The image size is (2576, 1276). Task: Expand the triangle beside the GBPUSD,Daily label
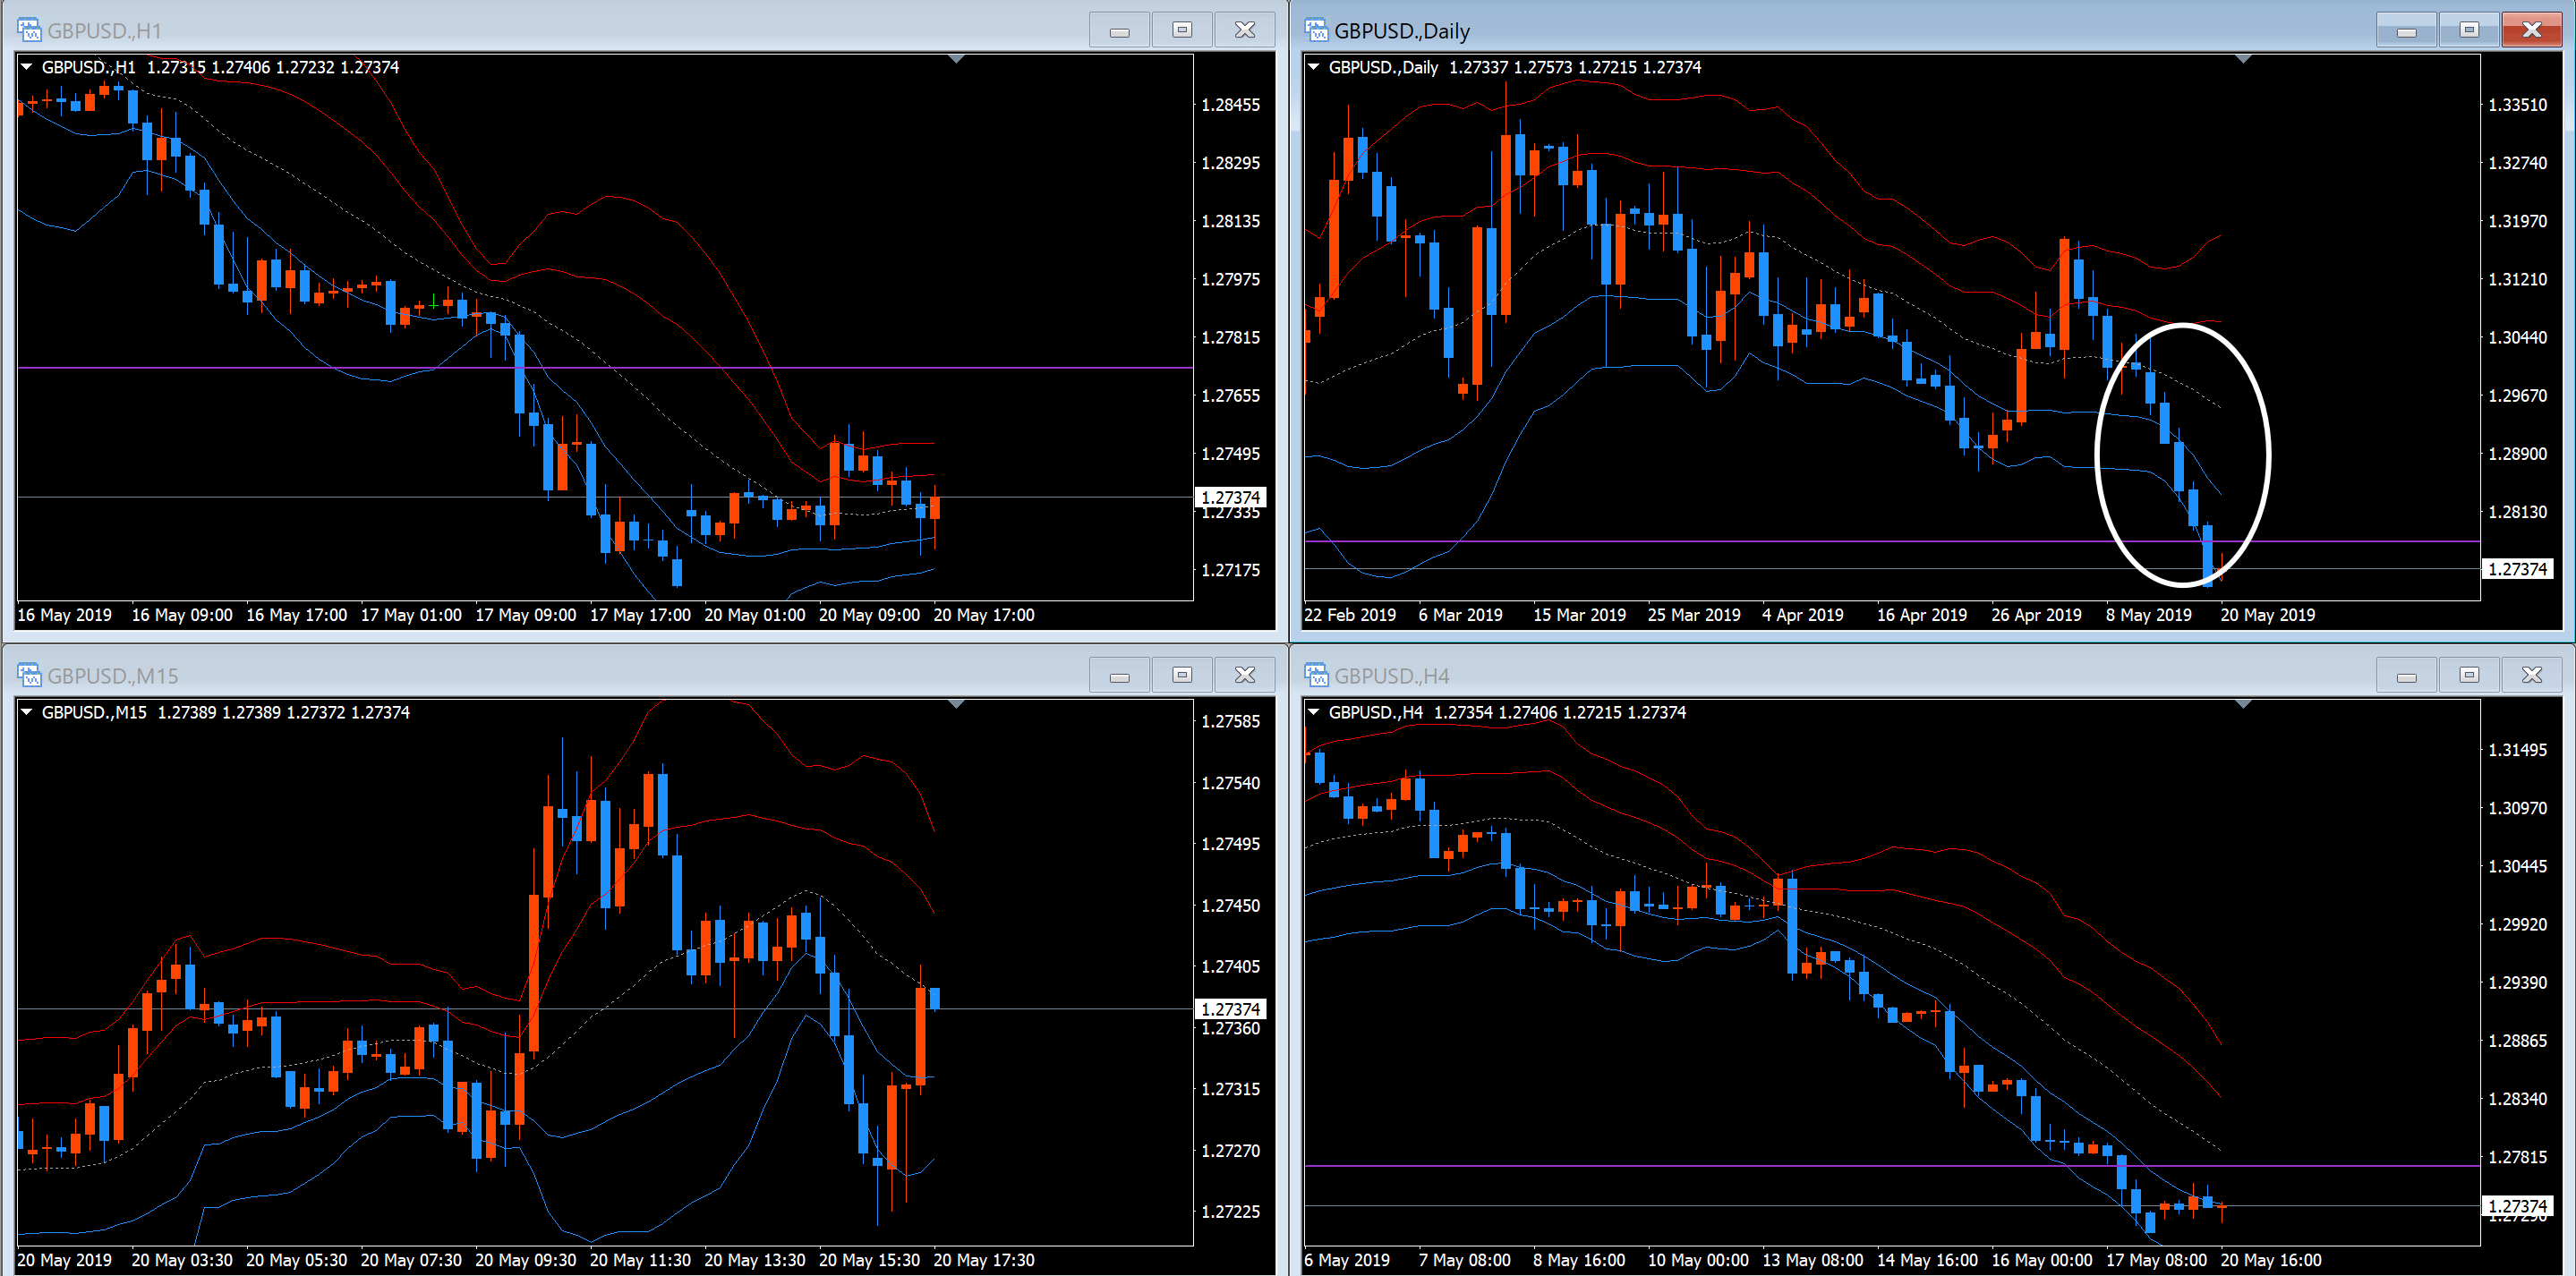1314,67
